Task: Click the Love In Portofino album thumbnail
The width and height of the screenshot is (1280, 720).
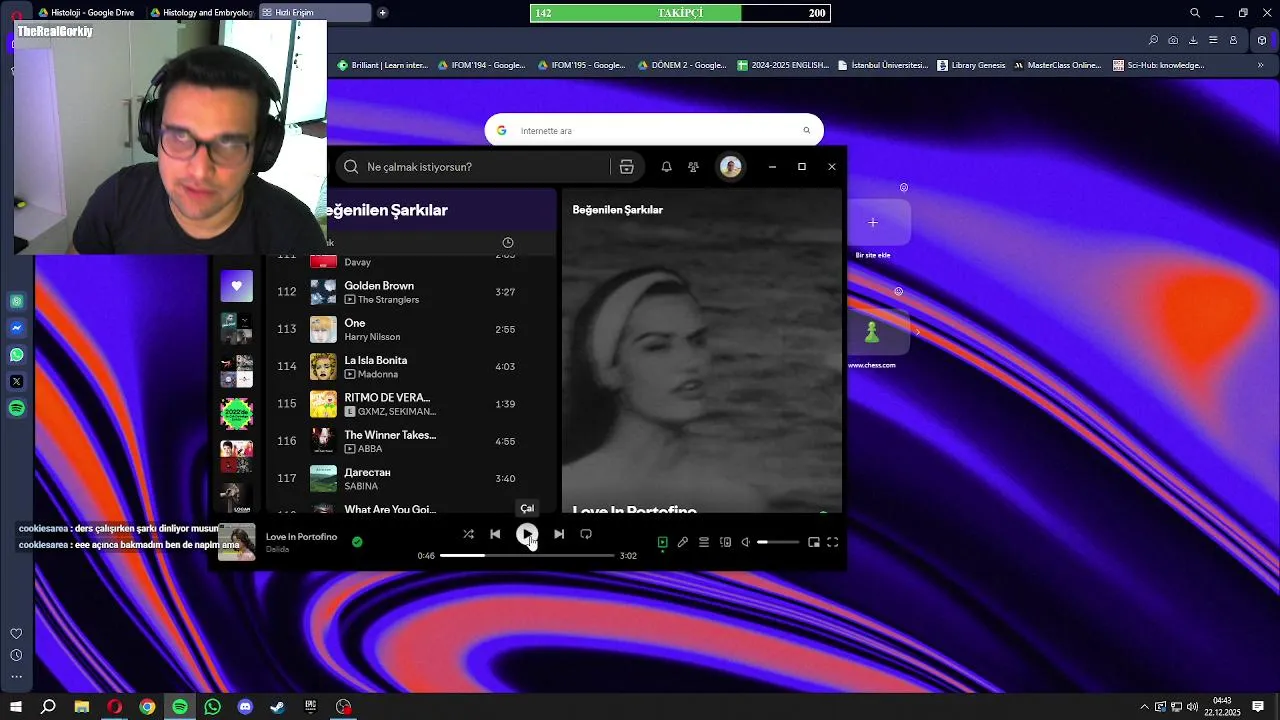Action: pyautogui.click(x=237, y=542)
